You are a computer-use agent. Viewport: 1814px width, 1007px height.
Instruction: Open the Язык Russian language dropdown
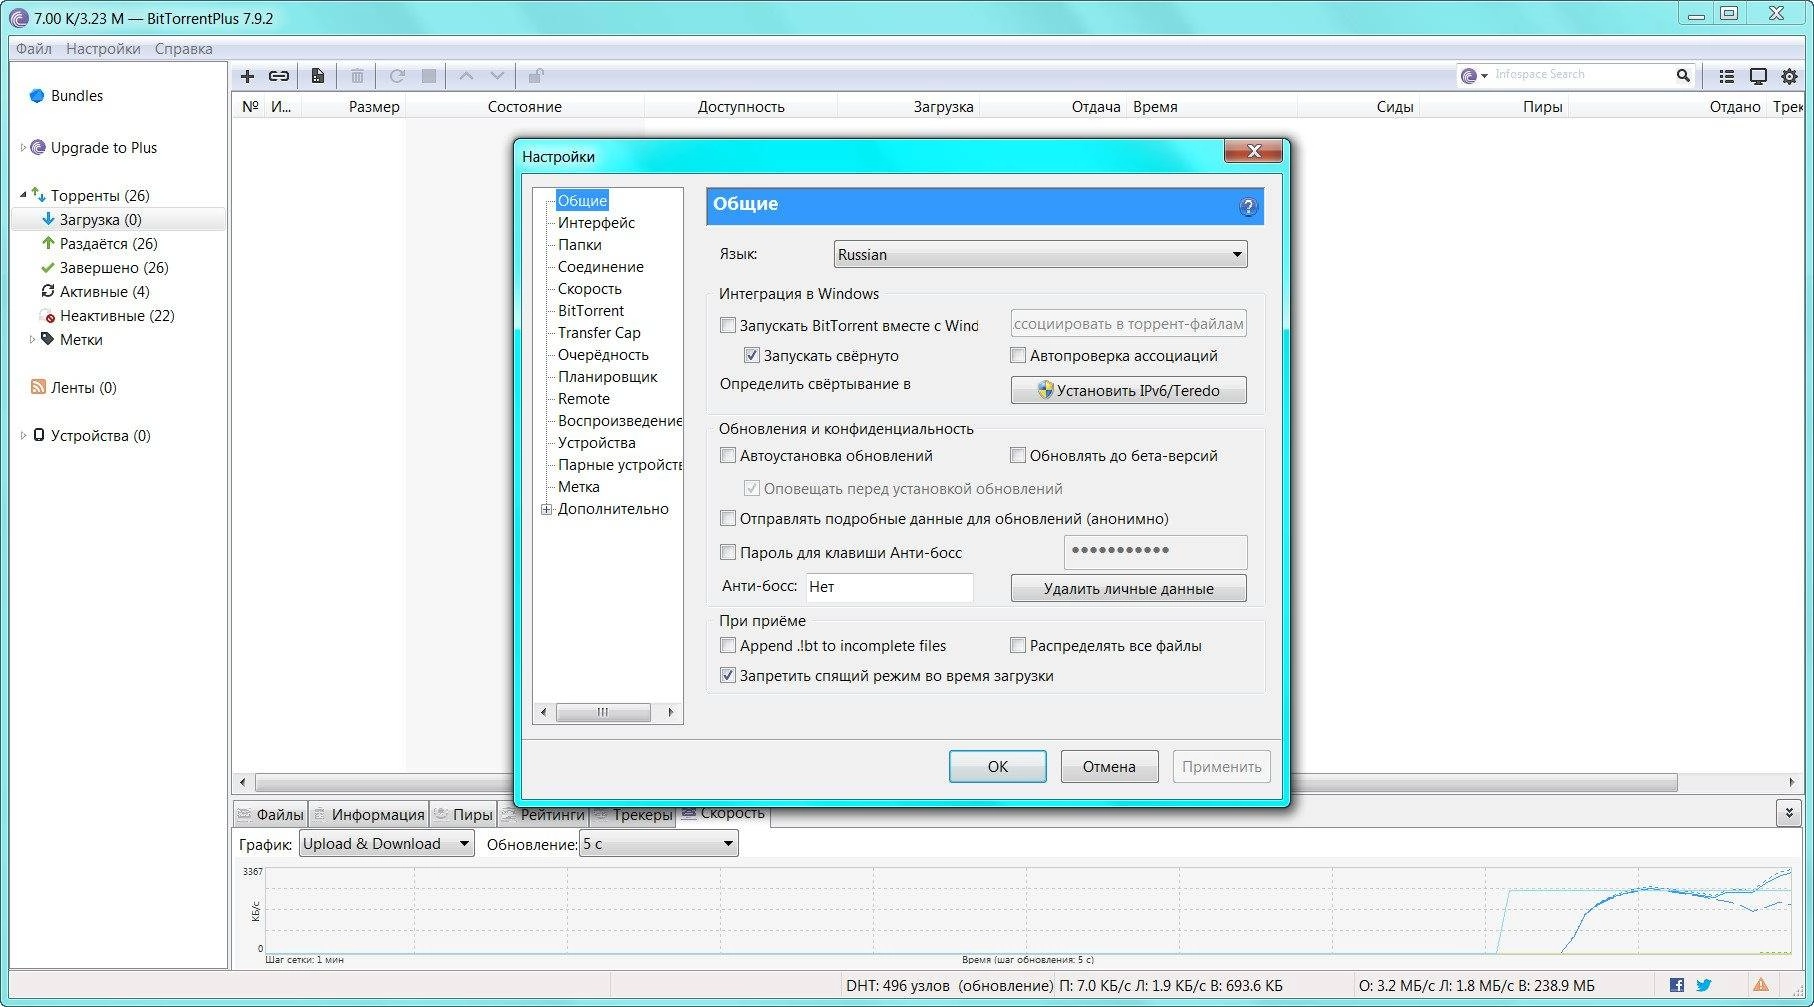1040,254
